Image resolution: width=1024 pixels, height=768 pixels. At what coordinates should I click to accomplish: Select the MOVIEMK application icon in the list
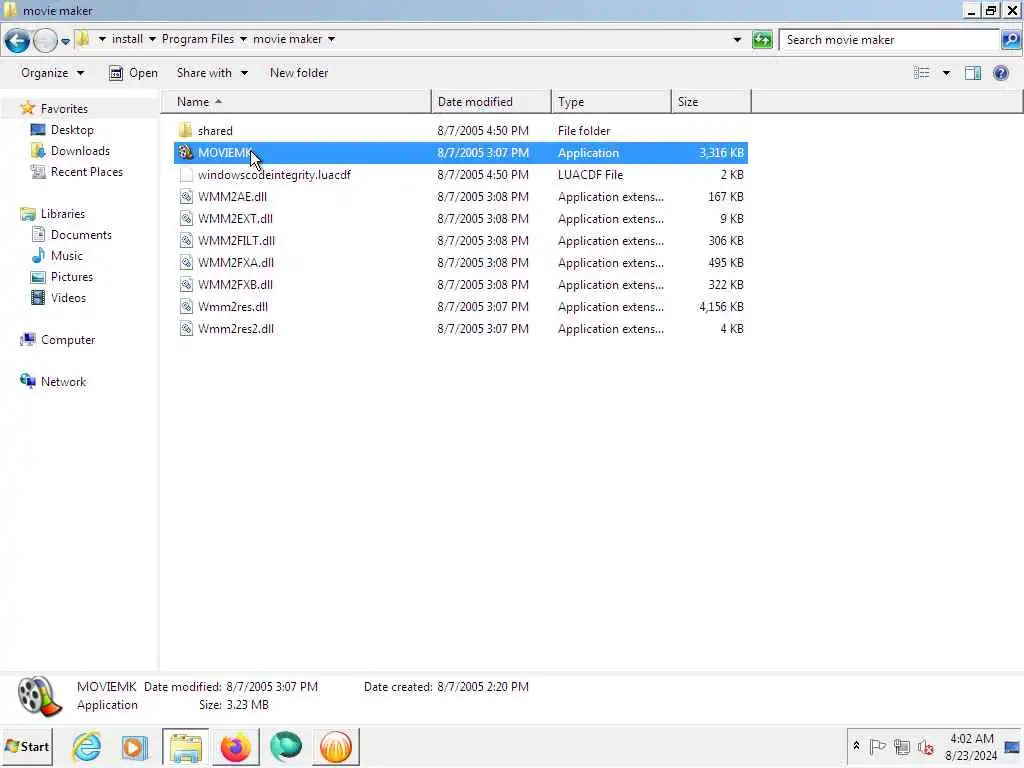tap(185, 152)
